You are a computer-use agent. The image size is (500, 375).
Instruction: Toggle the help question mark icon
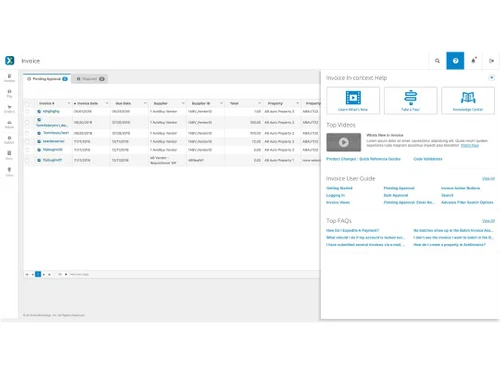[455, 61]
